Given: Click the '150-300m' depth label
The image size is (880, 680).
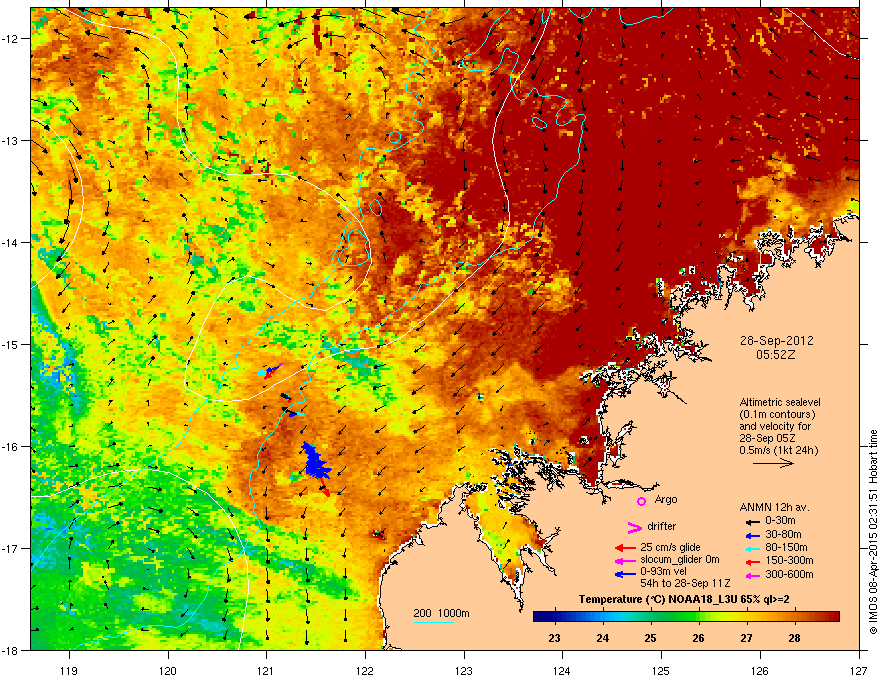Looking at the screenshot, I should (x=789, y=560).
